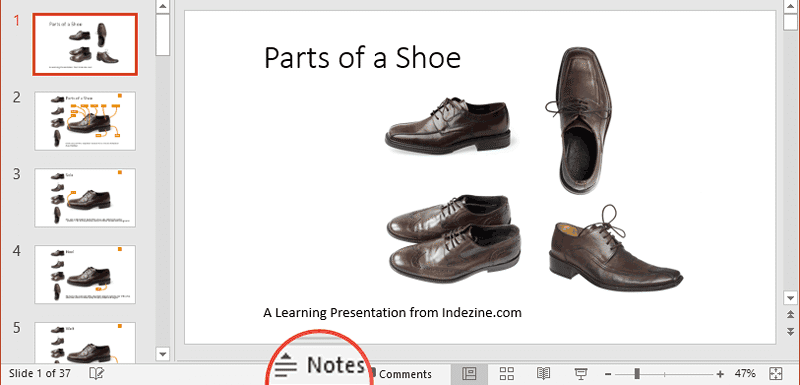Start Slide Show from status bar
The image size is (800, 385).
tap(581, 374)
